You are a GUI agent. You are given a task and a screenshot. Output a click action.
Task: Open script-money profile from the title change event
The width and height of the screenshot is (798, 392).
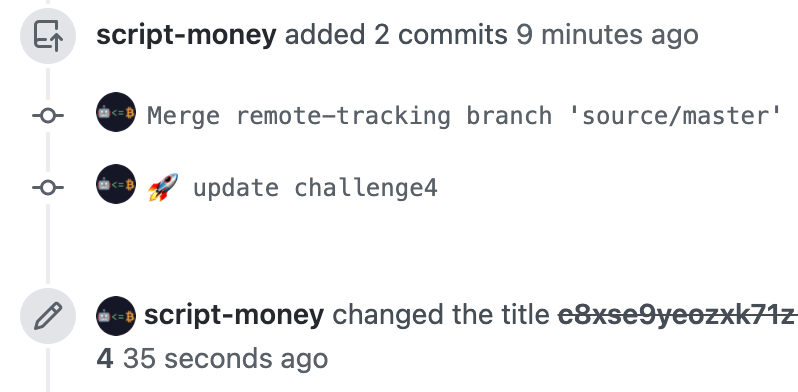(x=234, y=315)
